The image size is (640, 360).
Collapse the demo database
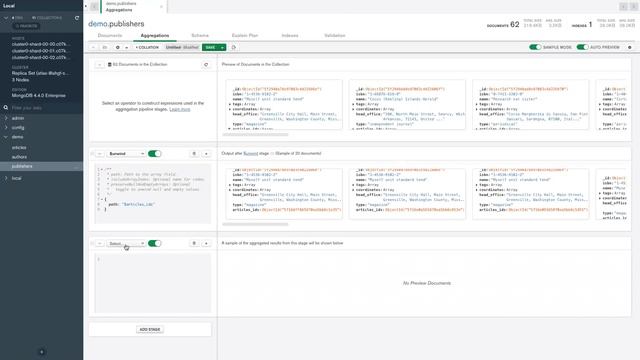pos(6,137)
